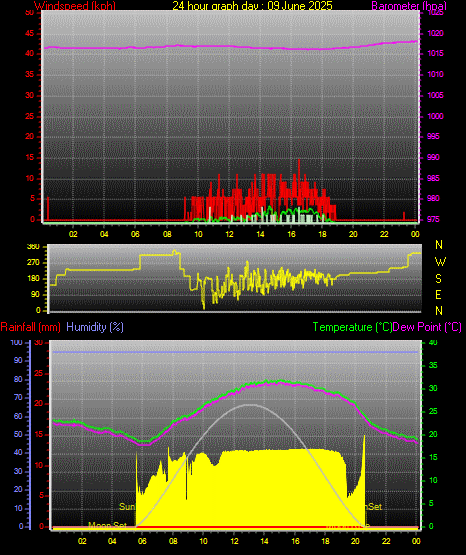The height and width of the screenshot is (555, 466).
Task: Click the Humidity (%) legend label
Action: tap(95, 327)
